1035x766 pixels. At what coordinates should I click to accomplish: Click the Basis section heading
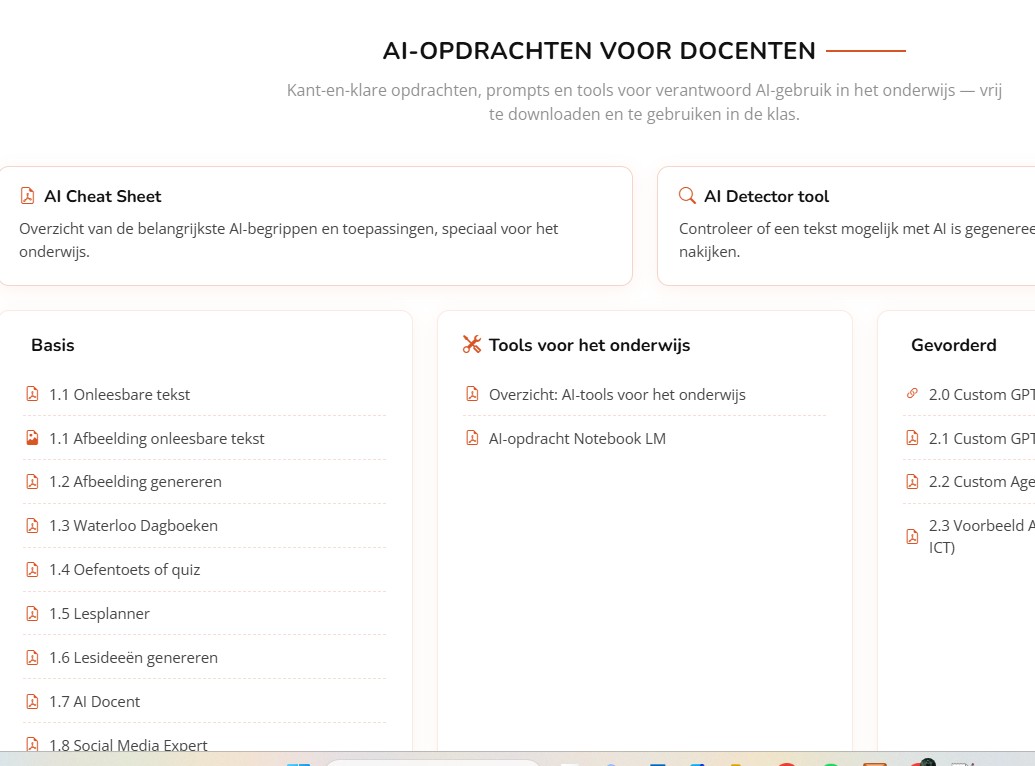click(x=53, y=345)
